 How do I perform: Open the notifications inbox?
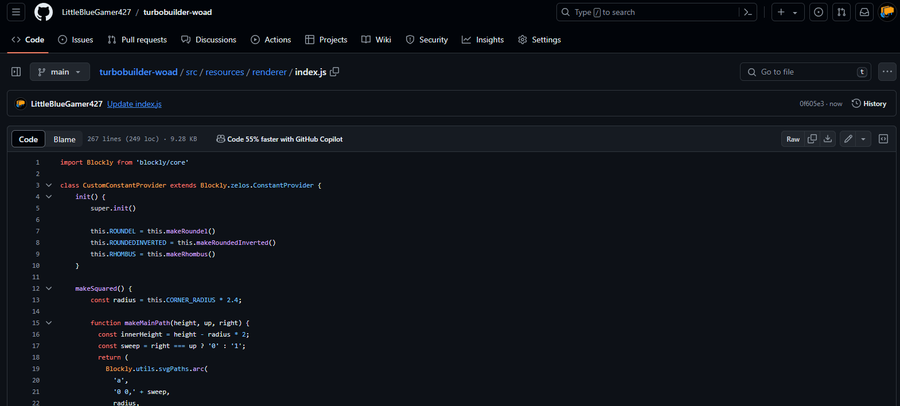[x=863, y=12]
